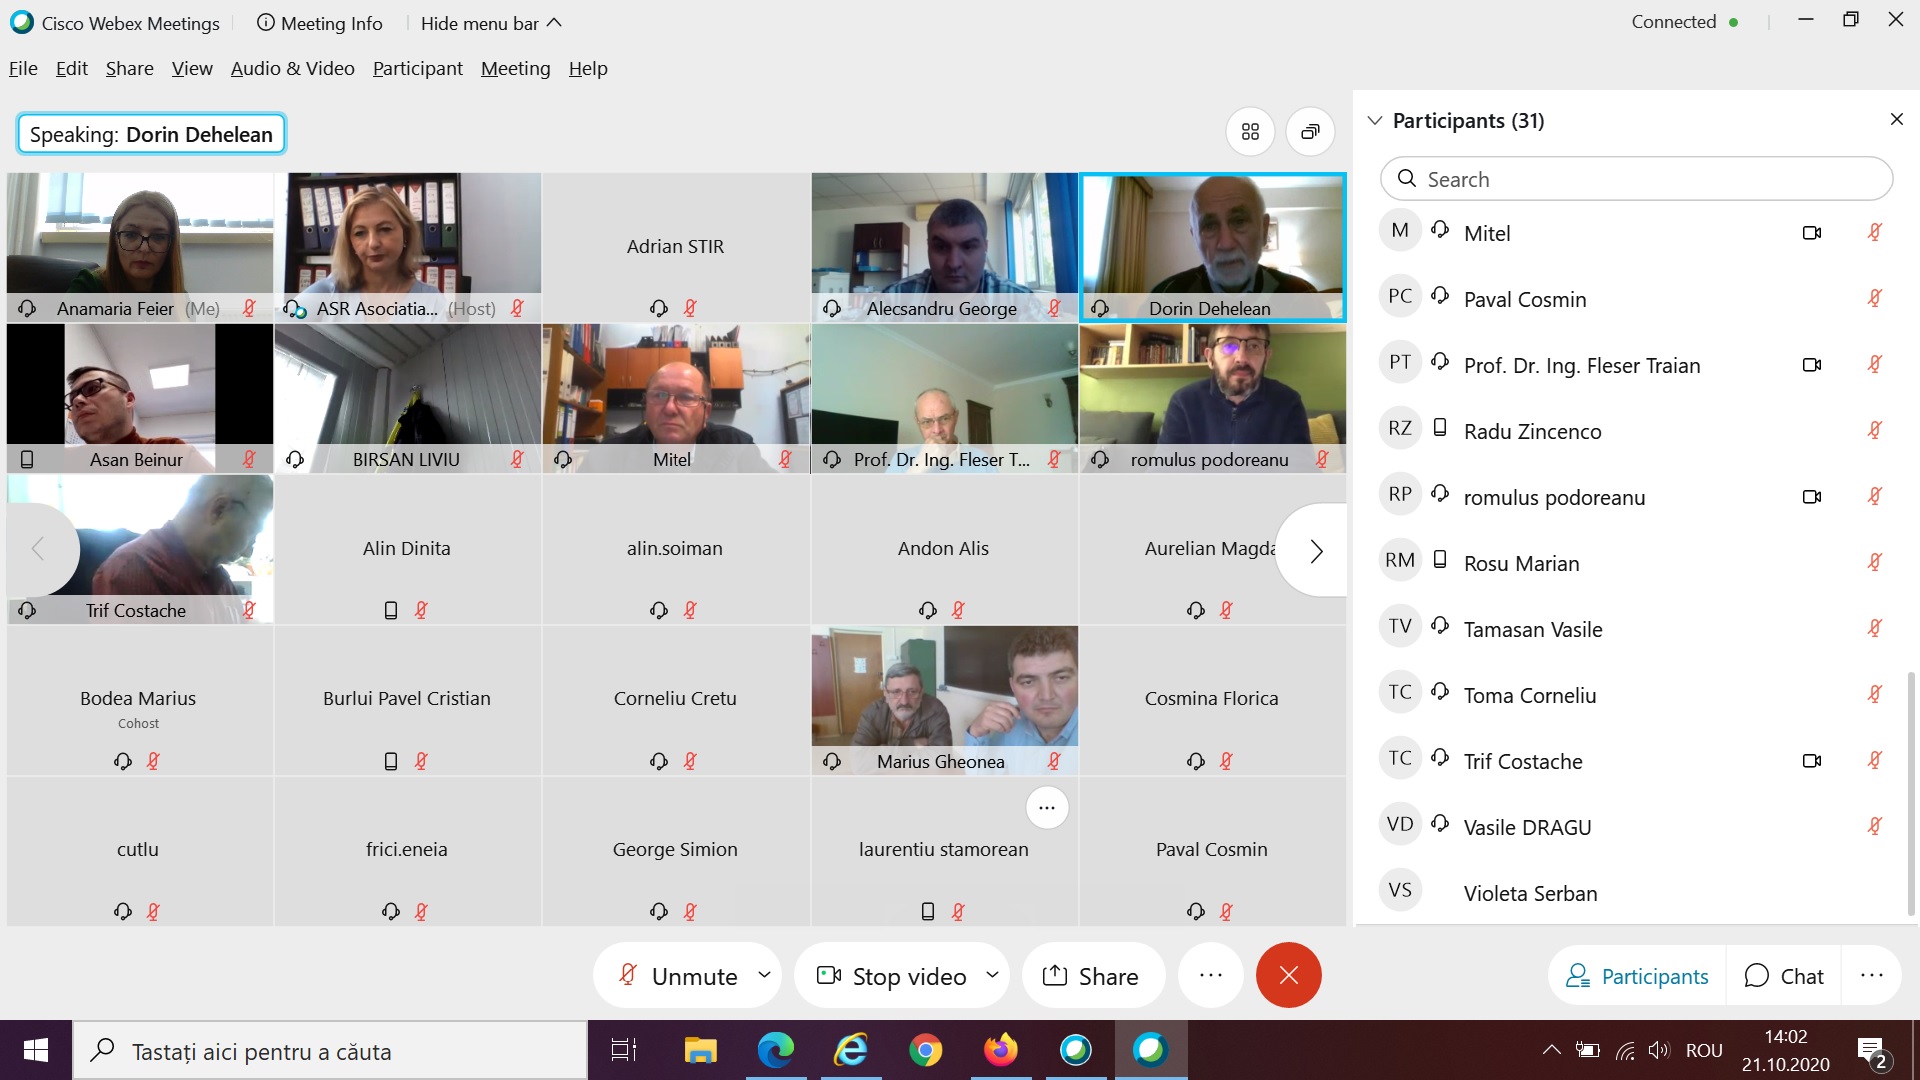The image size is (1920, 1080).
Task: Unmute your microphone
Action: pos(677,976)
